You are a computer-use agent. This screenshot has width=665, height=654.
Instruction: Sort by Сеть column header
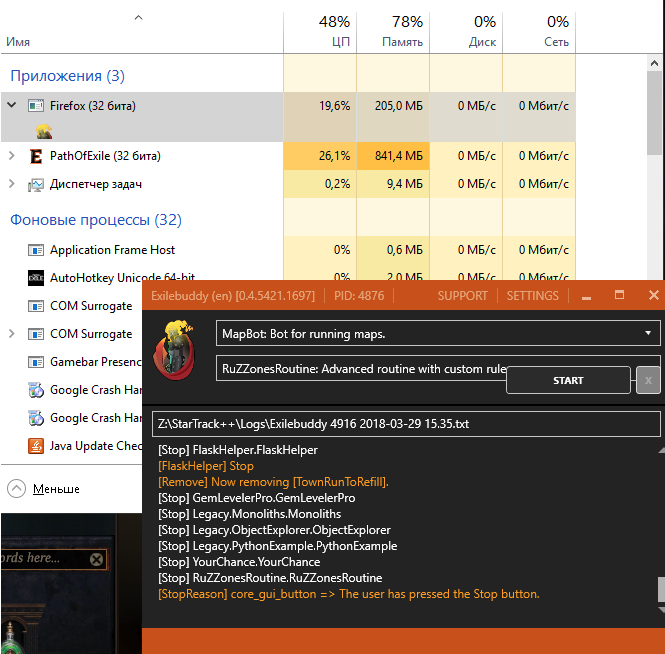pyautogui.click(x=556, y=42)
